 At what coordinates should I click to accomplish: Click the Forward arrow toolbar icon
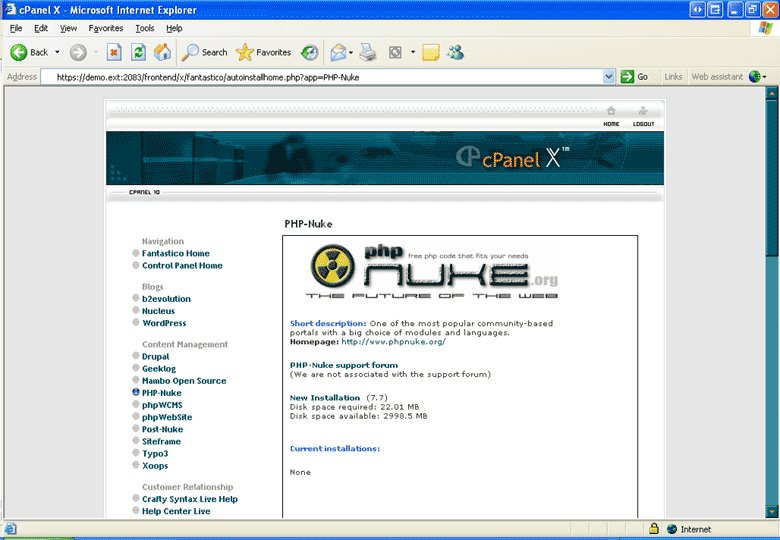point(78,52)
